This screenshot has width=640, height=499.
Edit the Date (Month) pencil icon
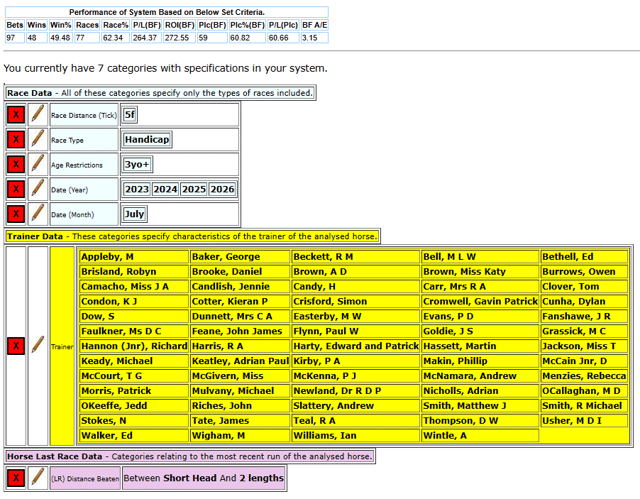tap(38, 214)
